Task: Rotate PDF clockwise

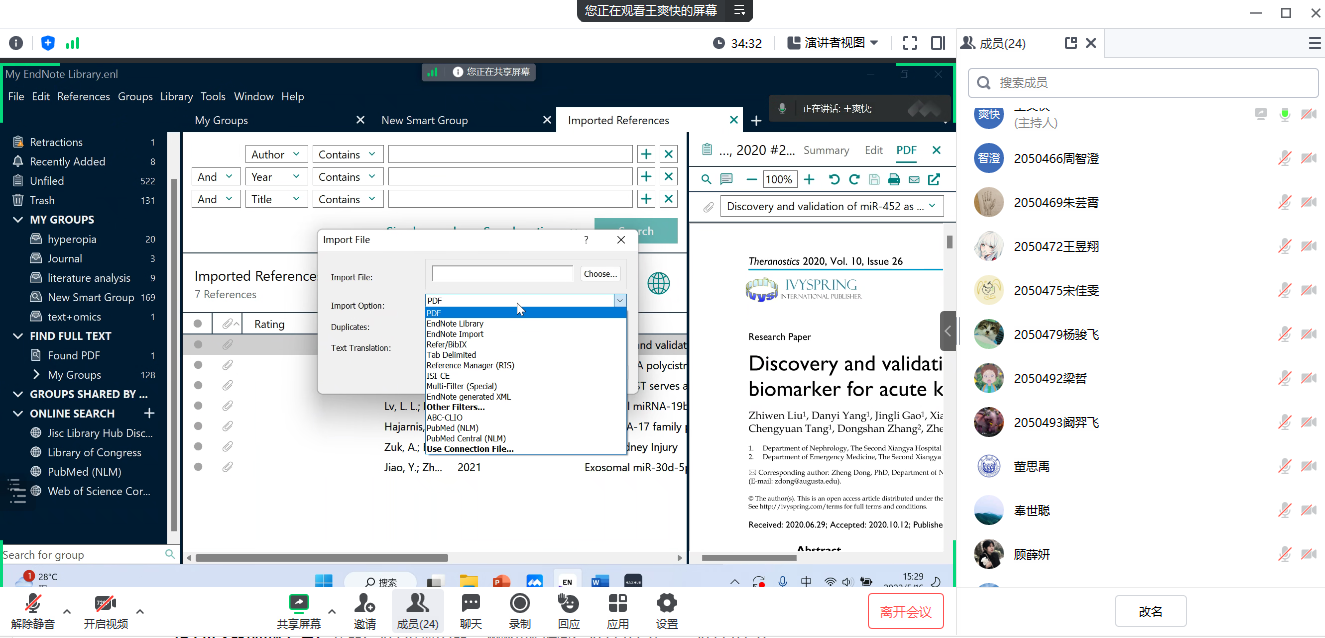Action: [854, 179]
